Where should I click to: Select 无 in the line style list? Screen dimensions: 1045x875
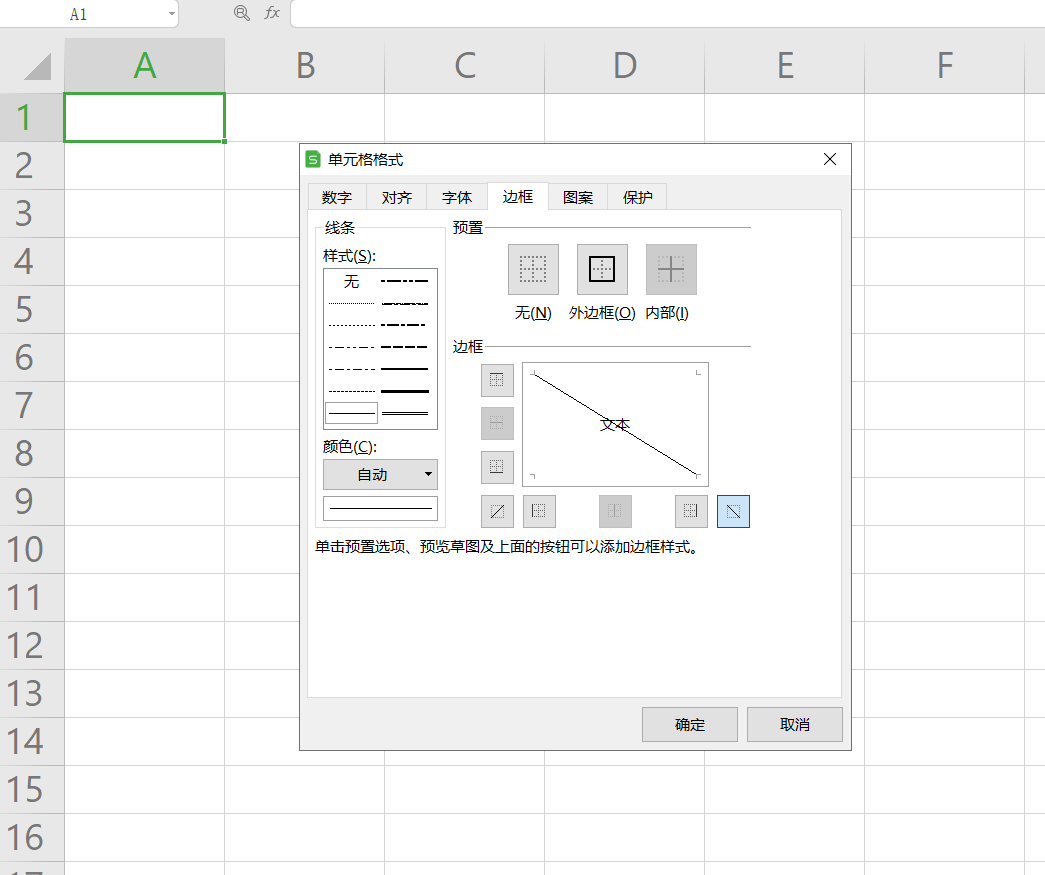pyautogui.click(x=351, y=282)
